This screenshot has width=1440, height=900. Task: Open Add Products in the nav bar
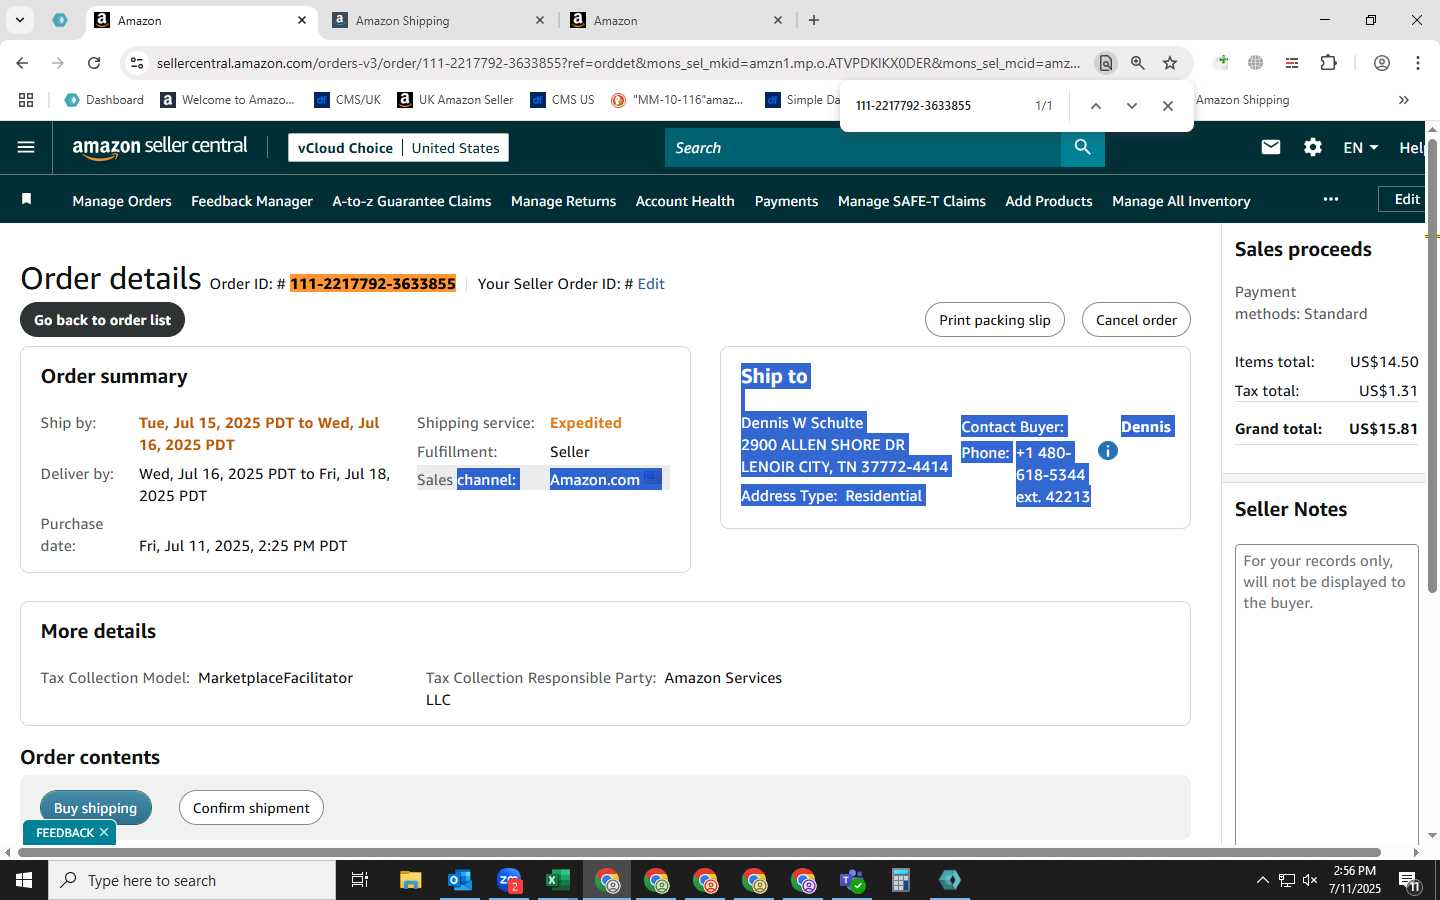(x=1049, y=201)
